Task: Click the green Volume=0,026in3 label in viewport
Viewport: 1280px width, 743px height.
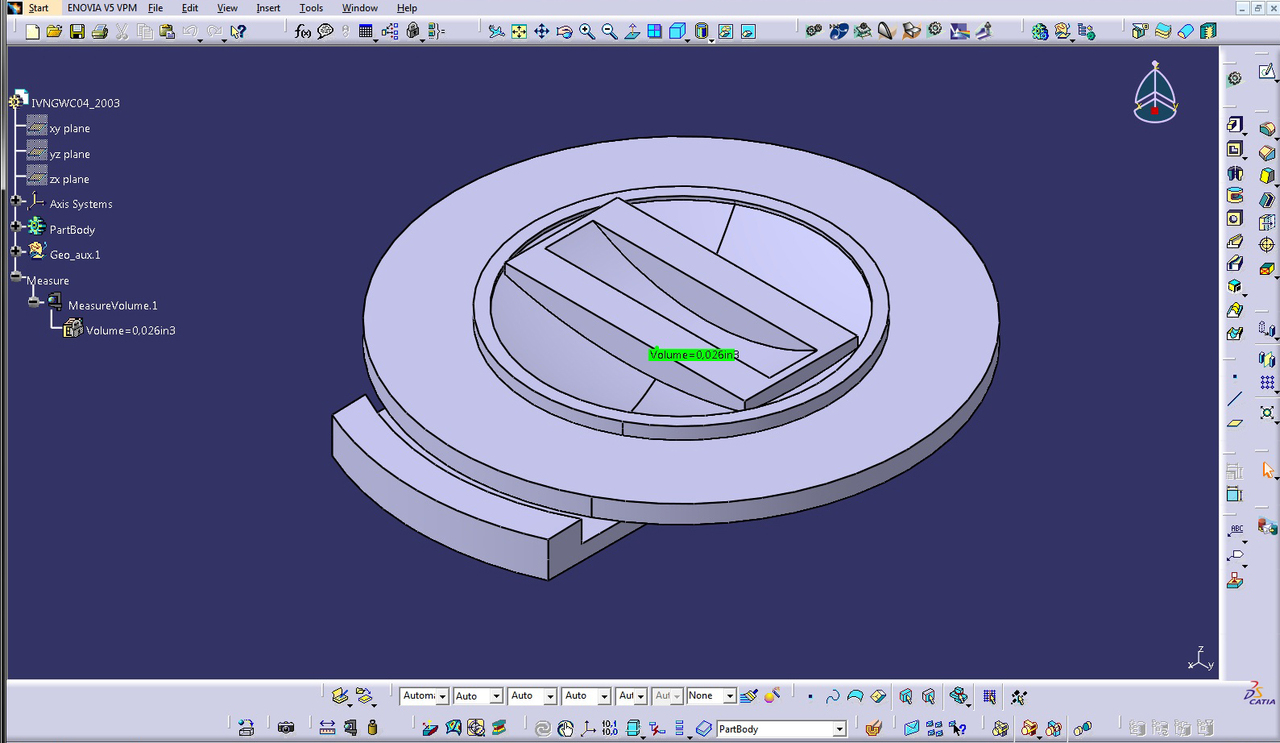Action: (693, 355)
